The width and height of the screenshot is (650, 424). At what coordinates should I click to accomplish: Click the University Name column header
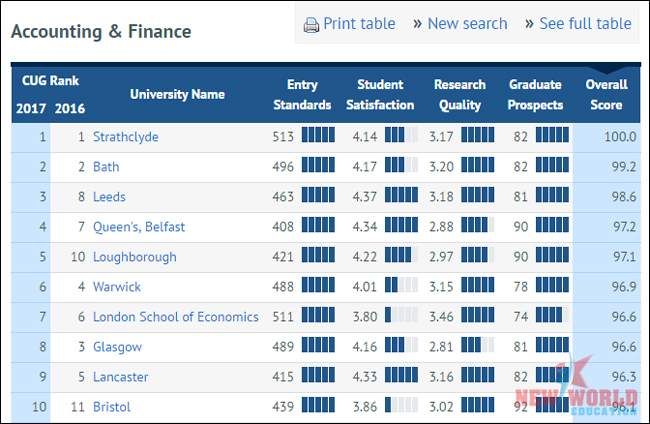coord(177,94)
